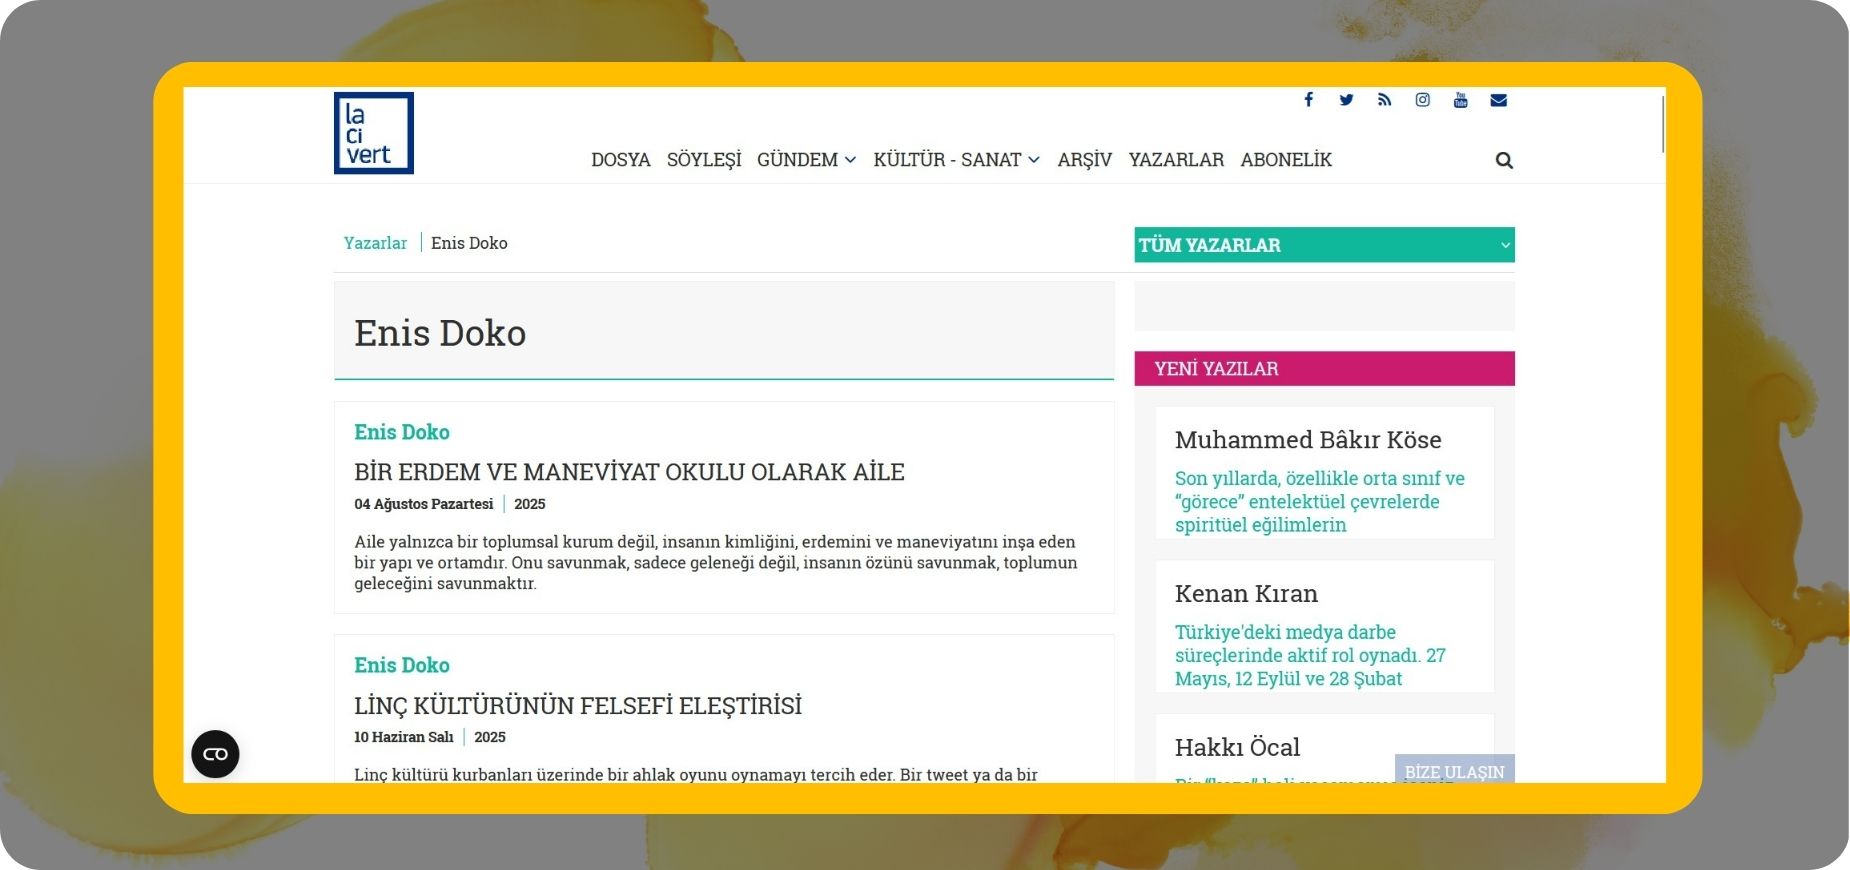
Task: Click summary text starting 'Aile yalnızca bir toplumsal'
Action: pos(716,562)
